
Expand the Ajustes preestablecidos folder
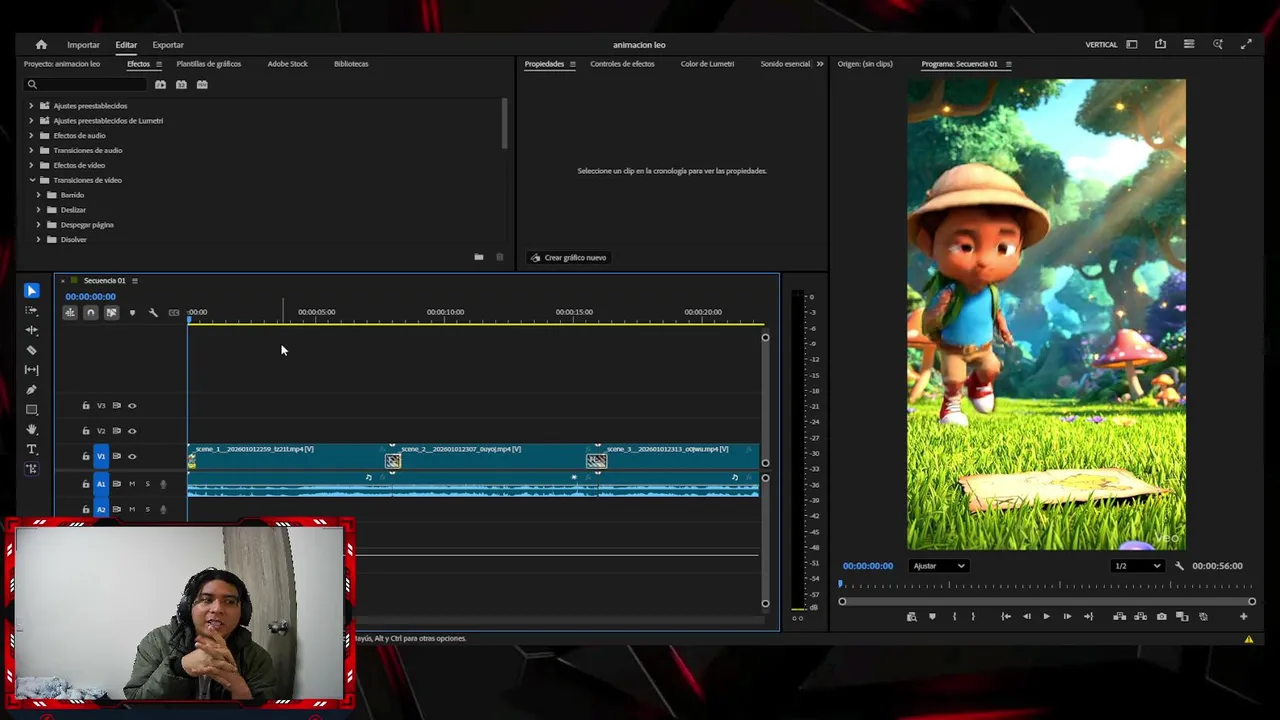pos(31,106)
